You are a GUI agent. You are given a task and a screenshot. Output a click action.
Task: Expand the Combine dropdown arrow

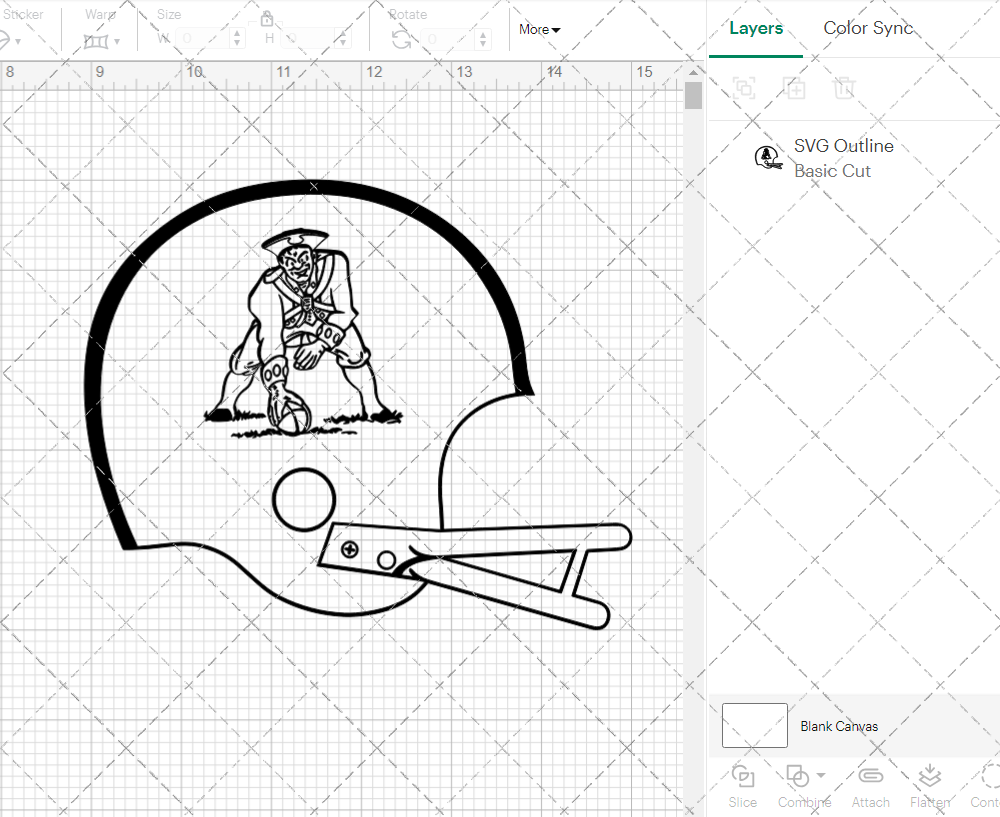click(x=821, y=775)
